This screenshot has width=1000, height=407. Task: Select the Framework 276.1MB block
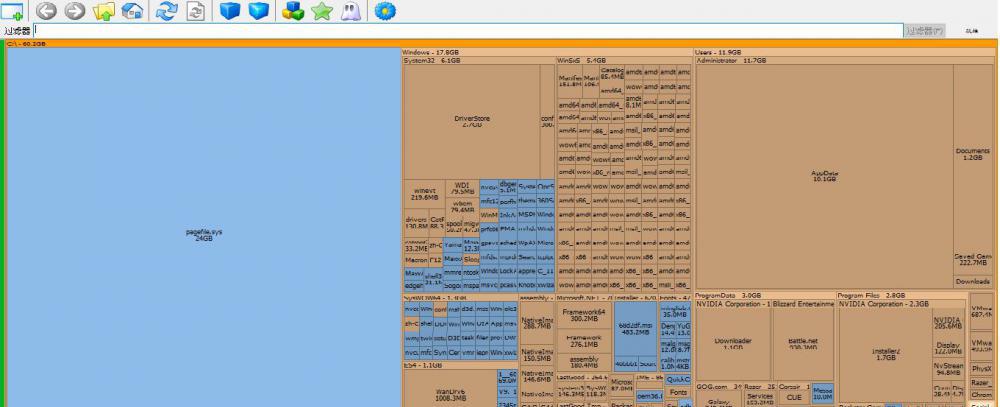click(584, 341)
